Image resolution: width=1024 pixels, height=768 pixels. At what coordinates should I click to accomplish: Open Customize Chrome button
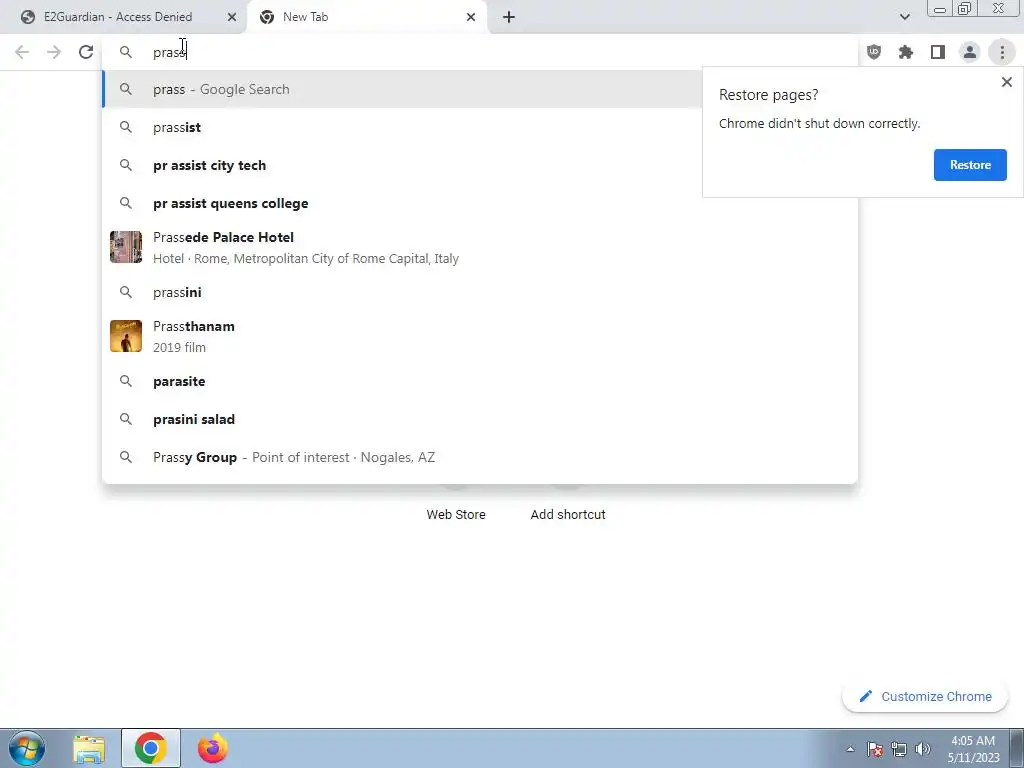tap(925, 696)
